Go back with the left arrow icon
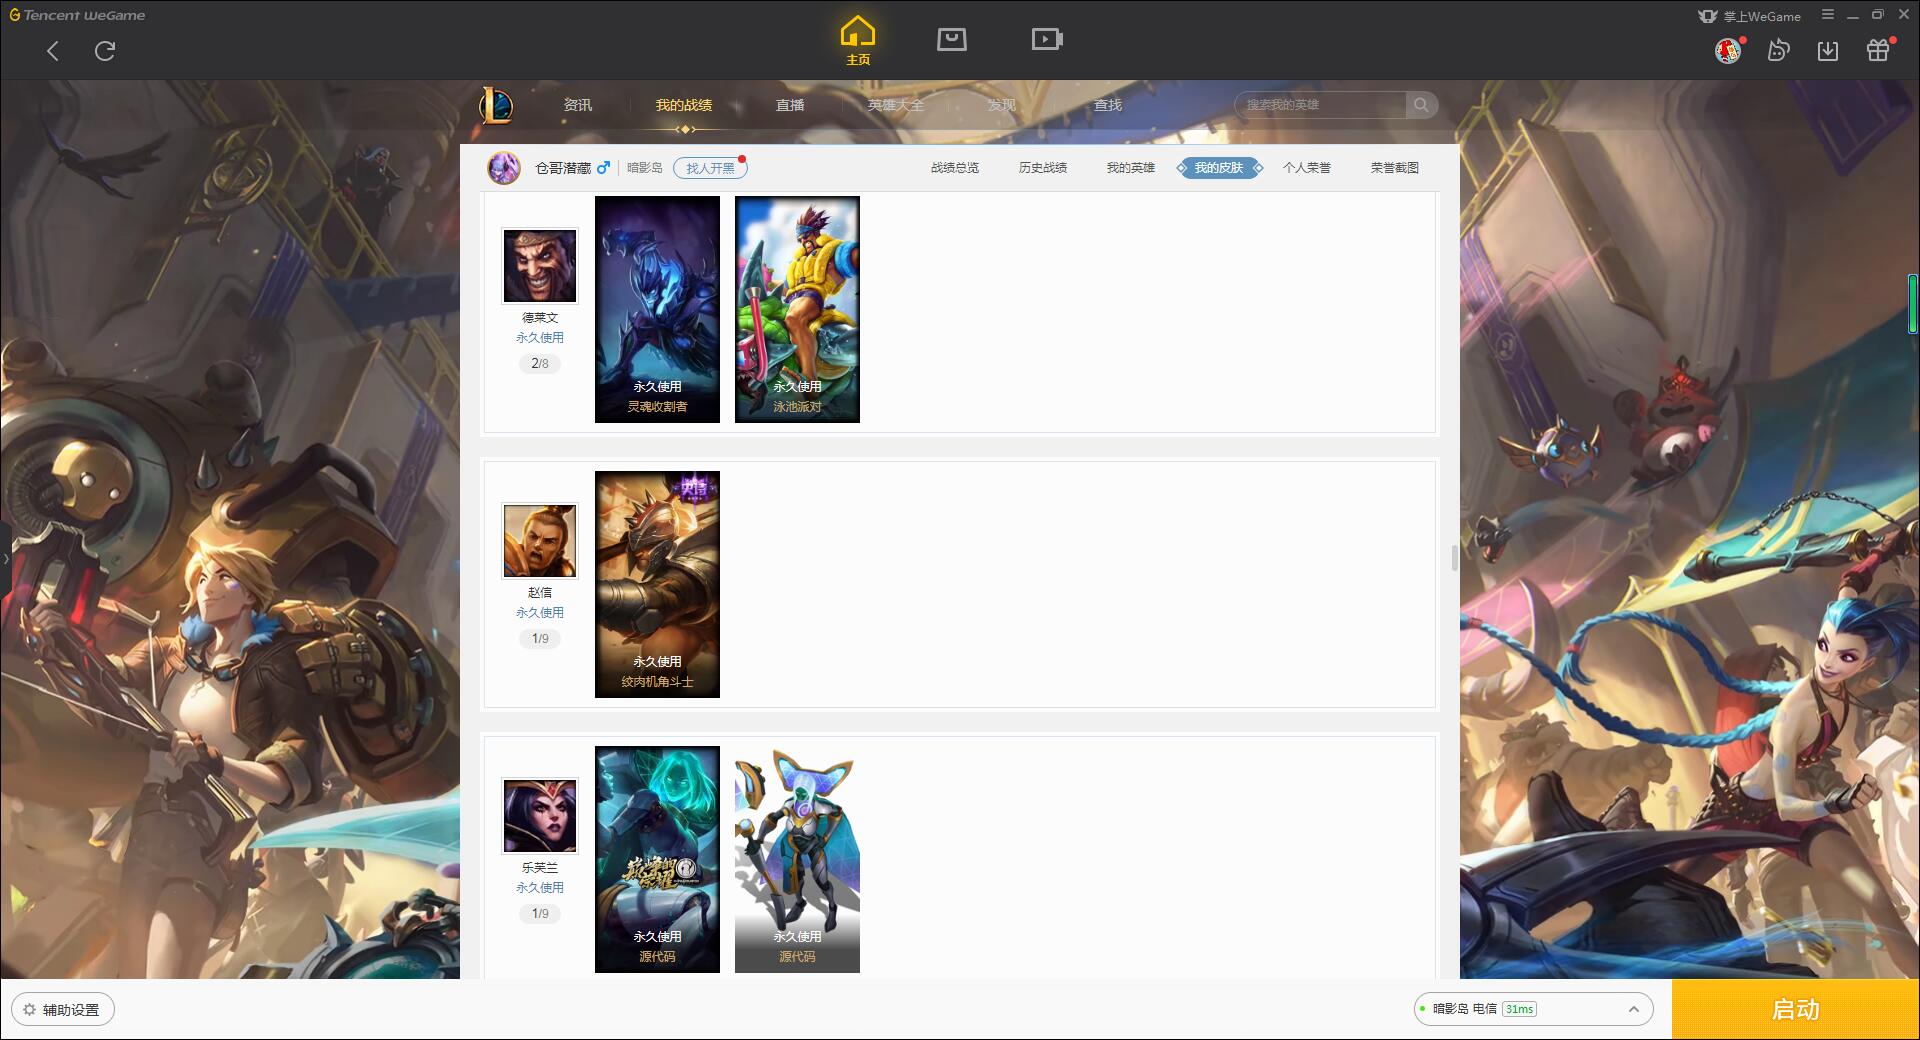Screen dimensions: 1920x1040 [53, 51]
